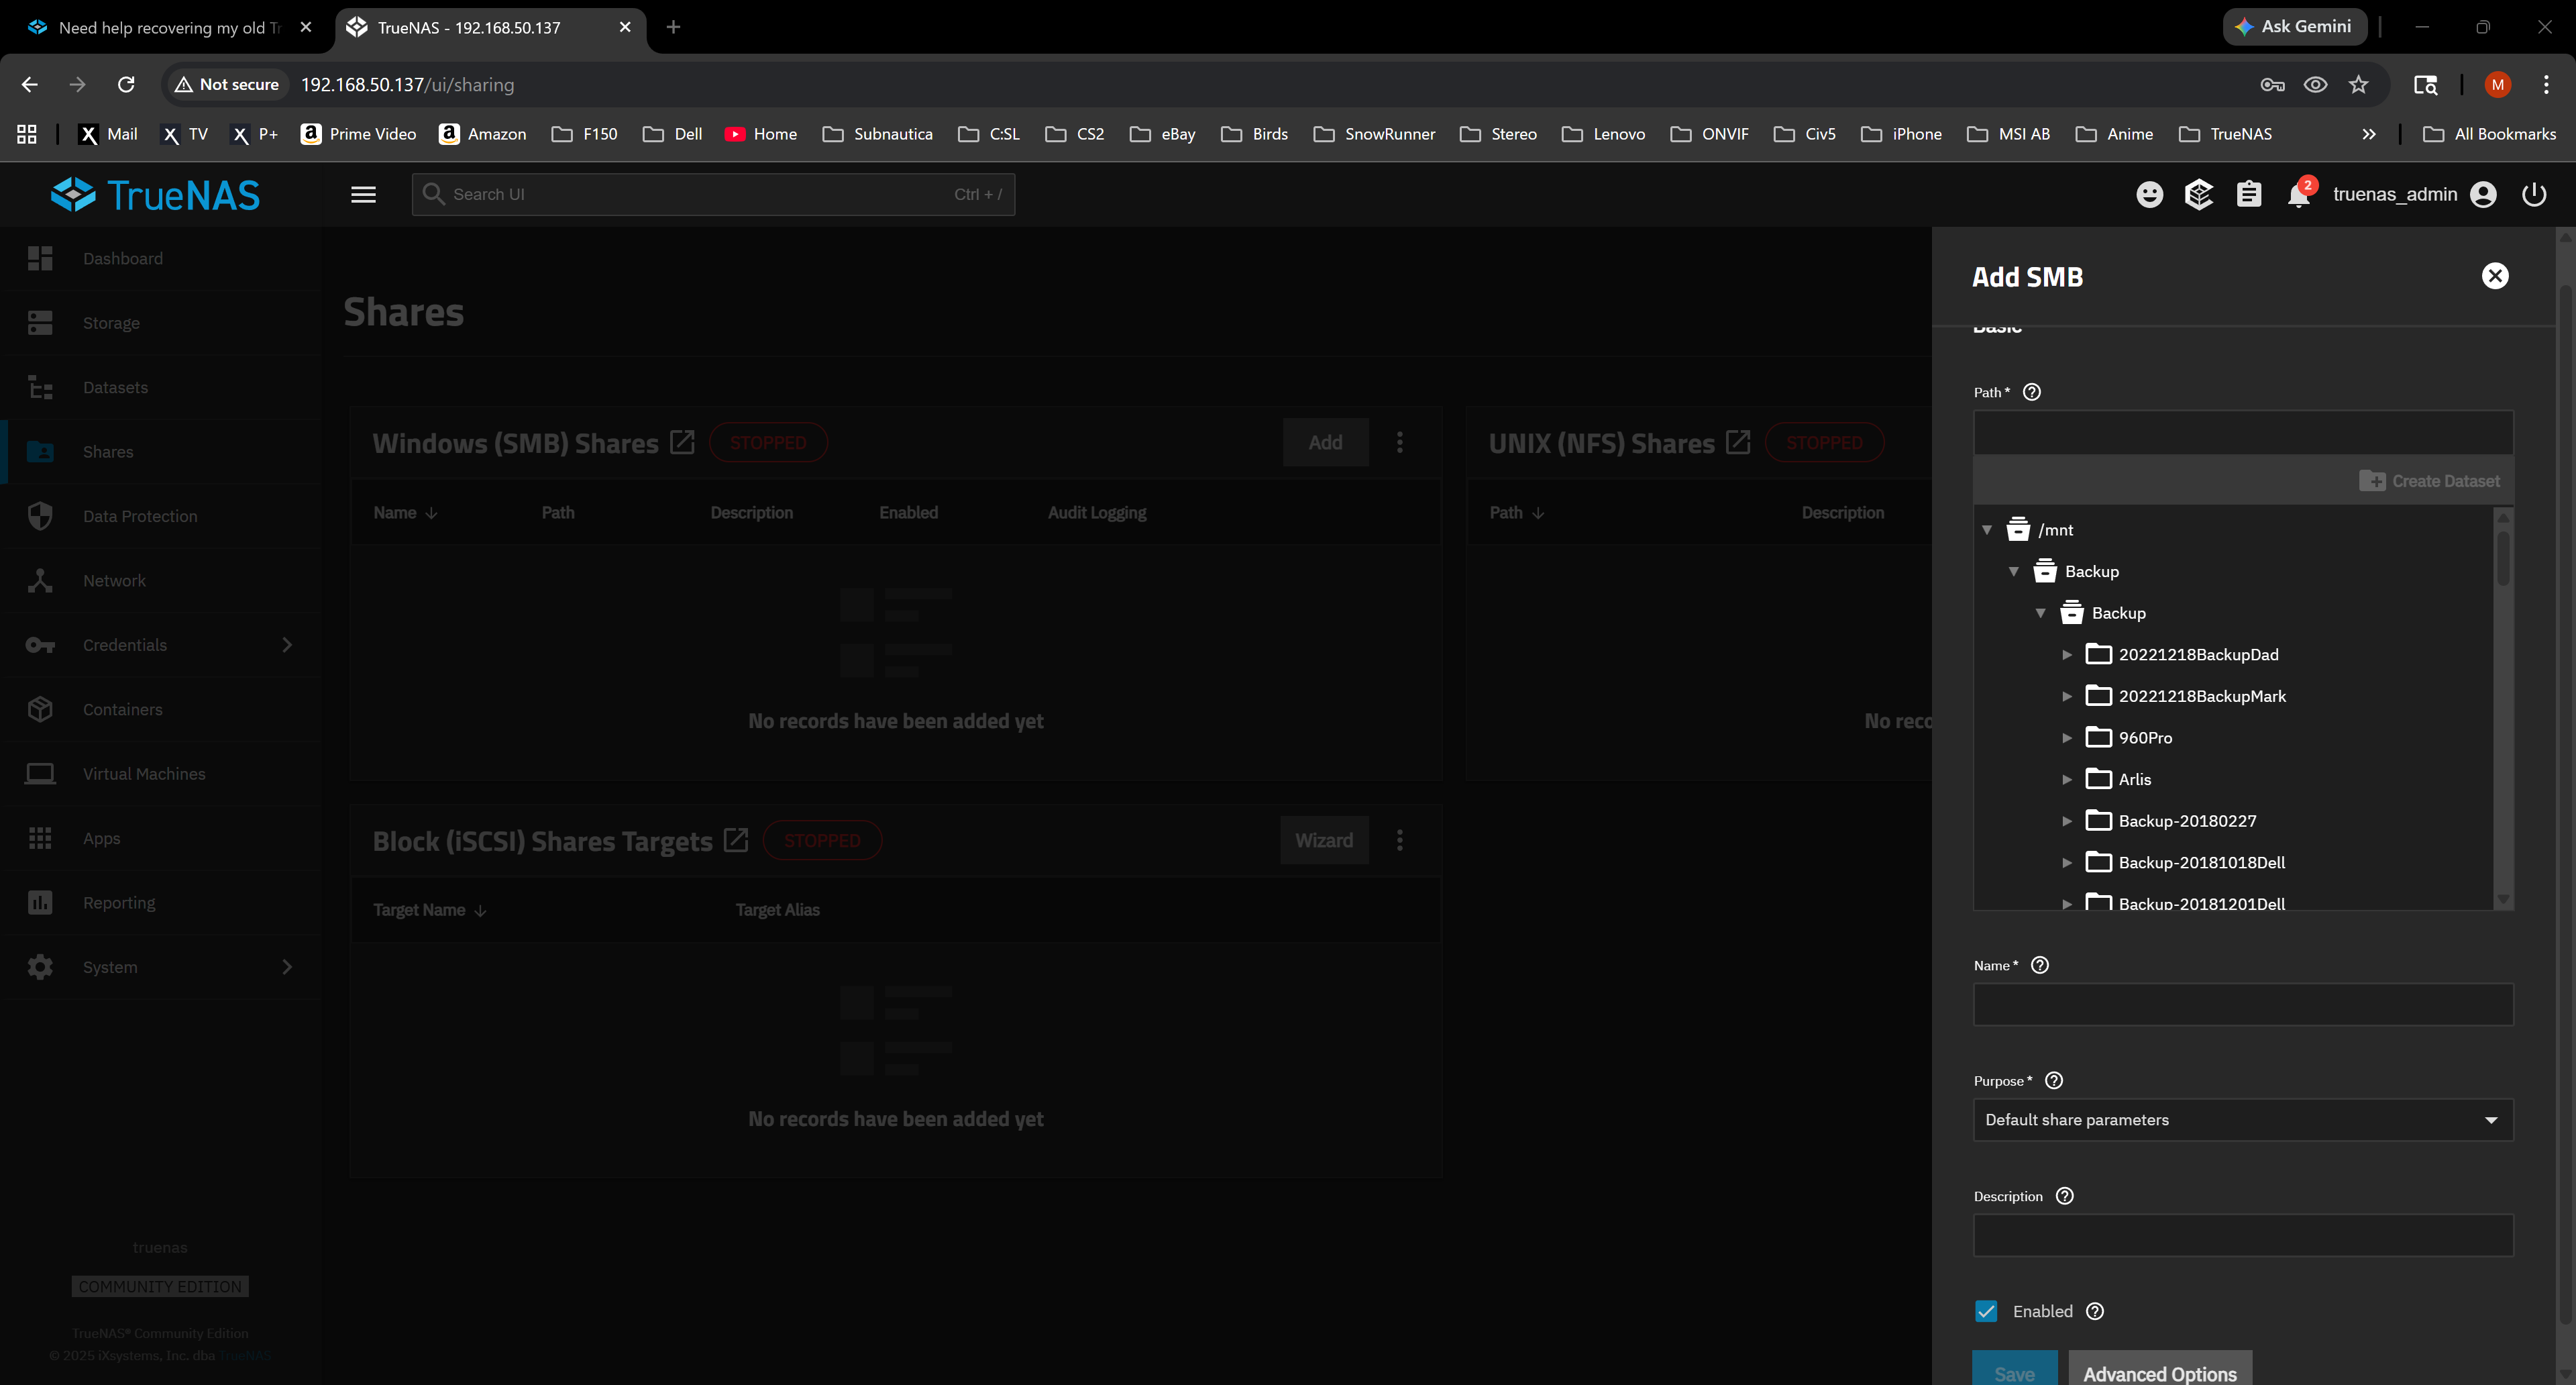Open iSCSI Shares external link icon
This screenshot has height=1385, width=2576.
pos(735,840)
